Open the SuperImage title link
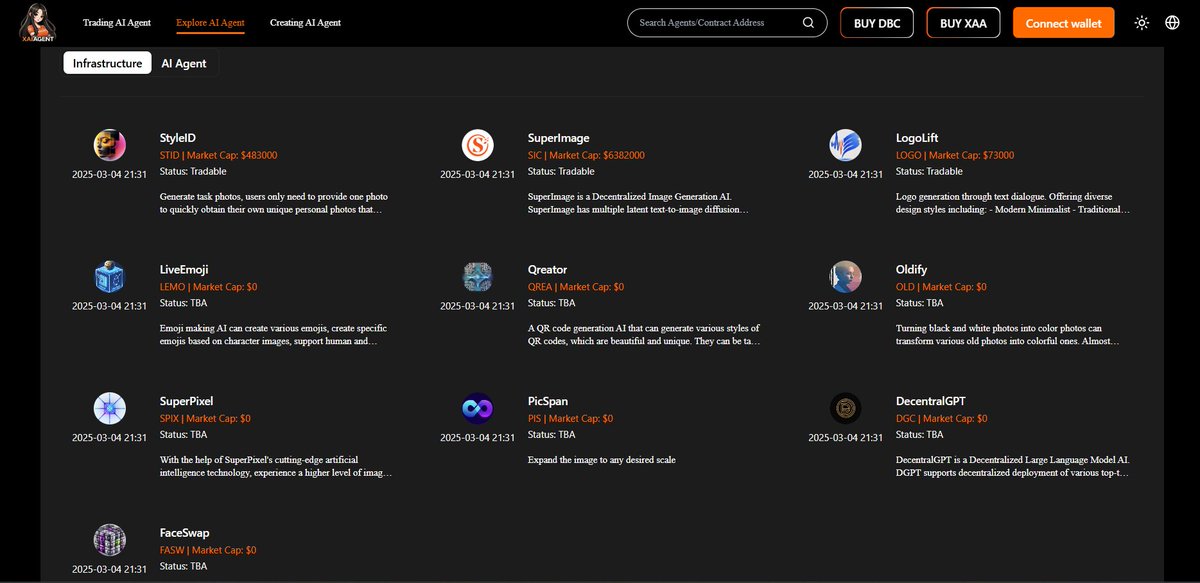Screen dimensions: 1200x583 tap(559, 138)
